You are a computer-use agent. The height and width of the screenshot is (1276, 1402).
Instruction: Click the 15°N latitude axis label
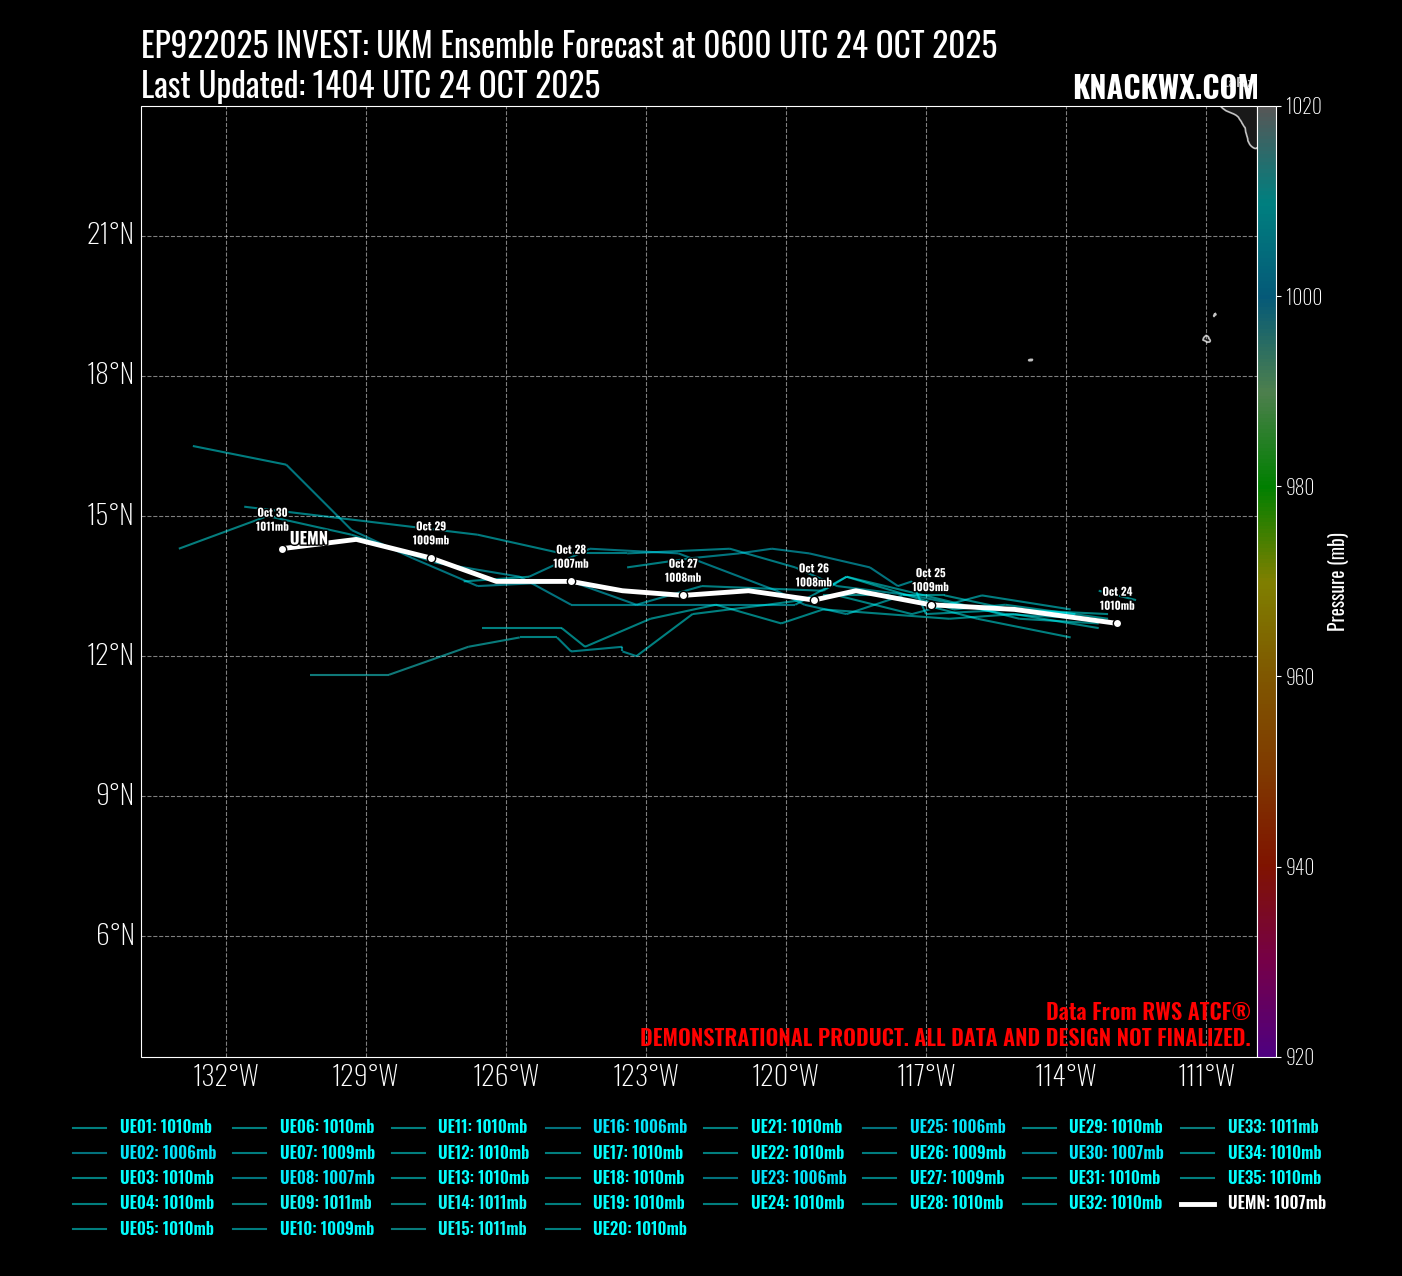pyautogui.click(x=110, y=516)
